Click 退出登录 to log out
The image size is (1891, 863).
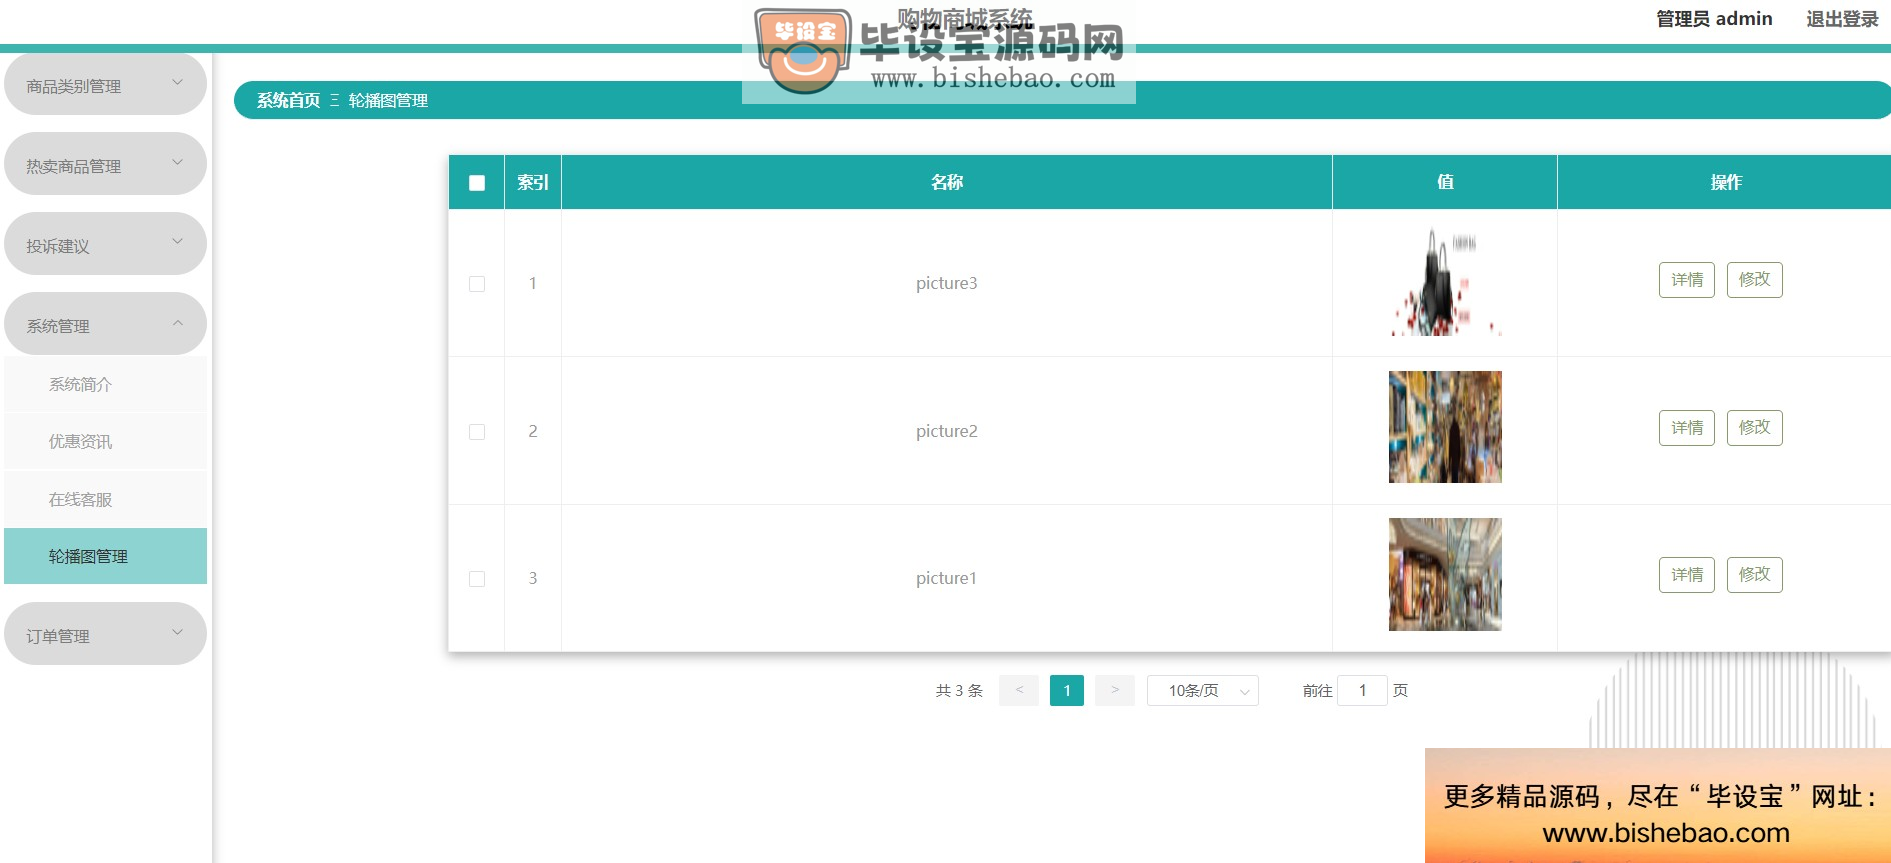coord(1842,19)
